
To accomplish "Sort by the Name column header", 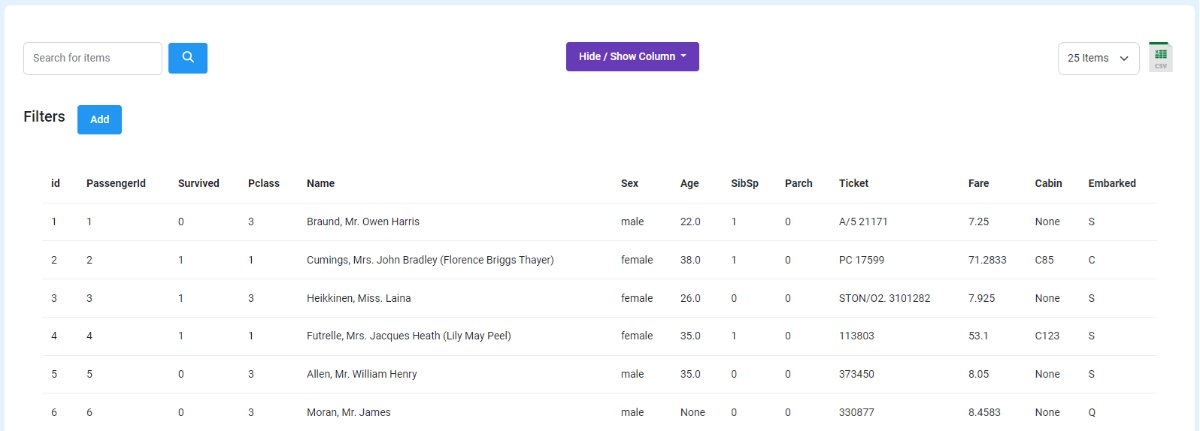I will pos(321,183).
